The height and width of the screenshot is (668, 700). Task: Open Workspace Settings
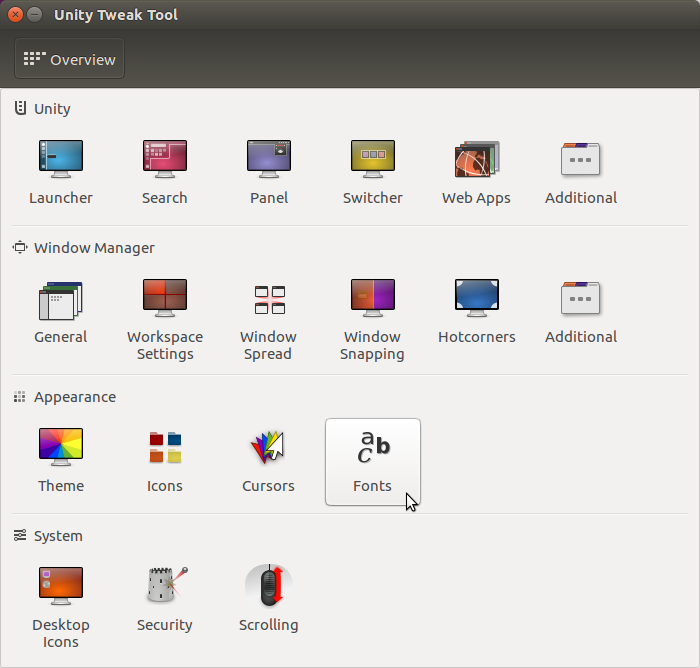click(165, 319)
